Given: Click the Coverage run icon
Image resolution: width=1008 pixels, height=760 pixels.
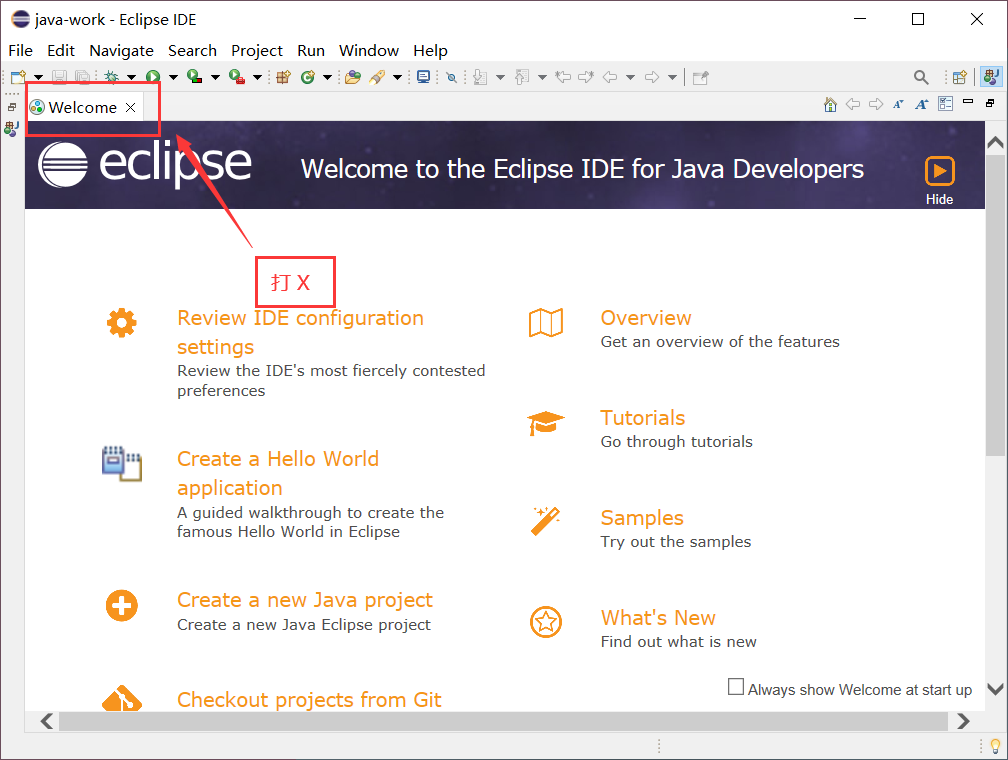Looking at the screenshot, I should coord(194,77).
